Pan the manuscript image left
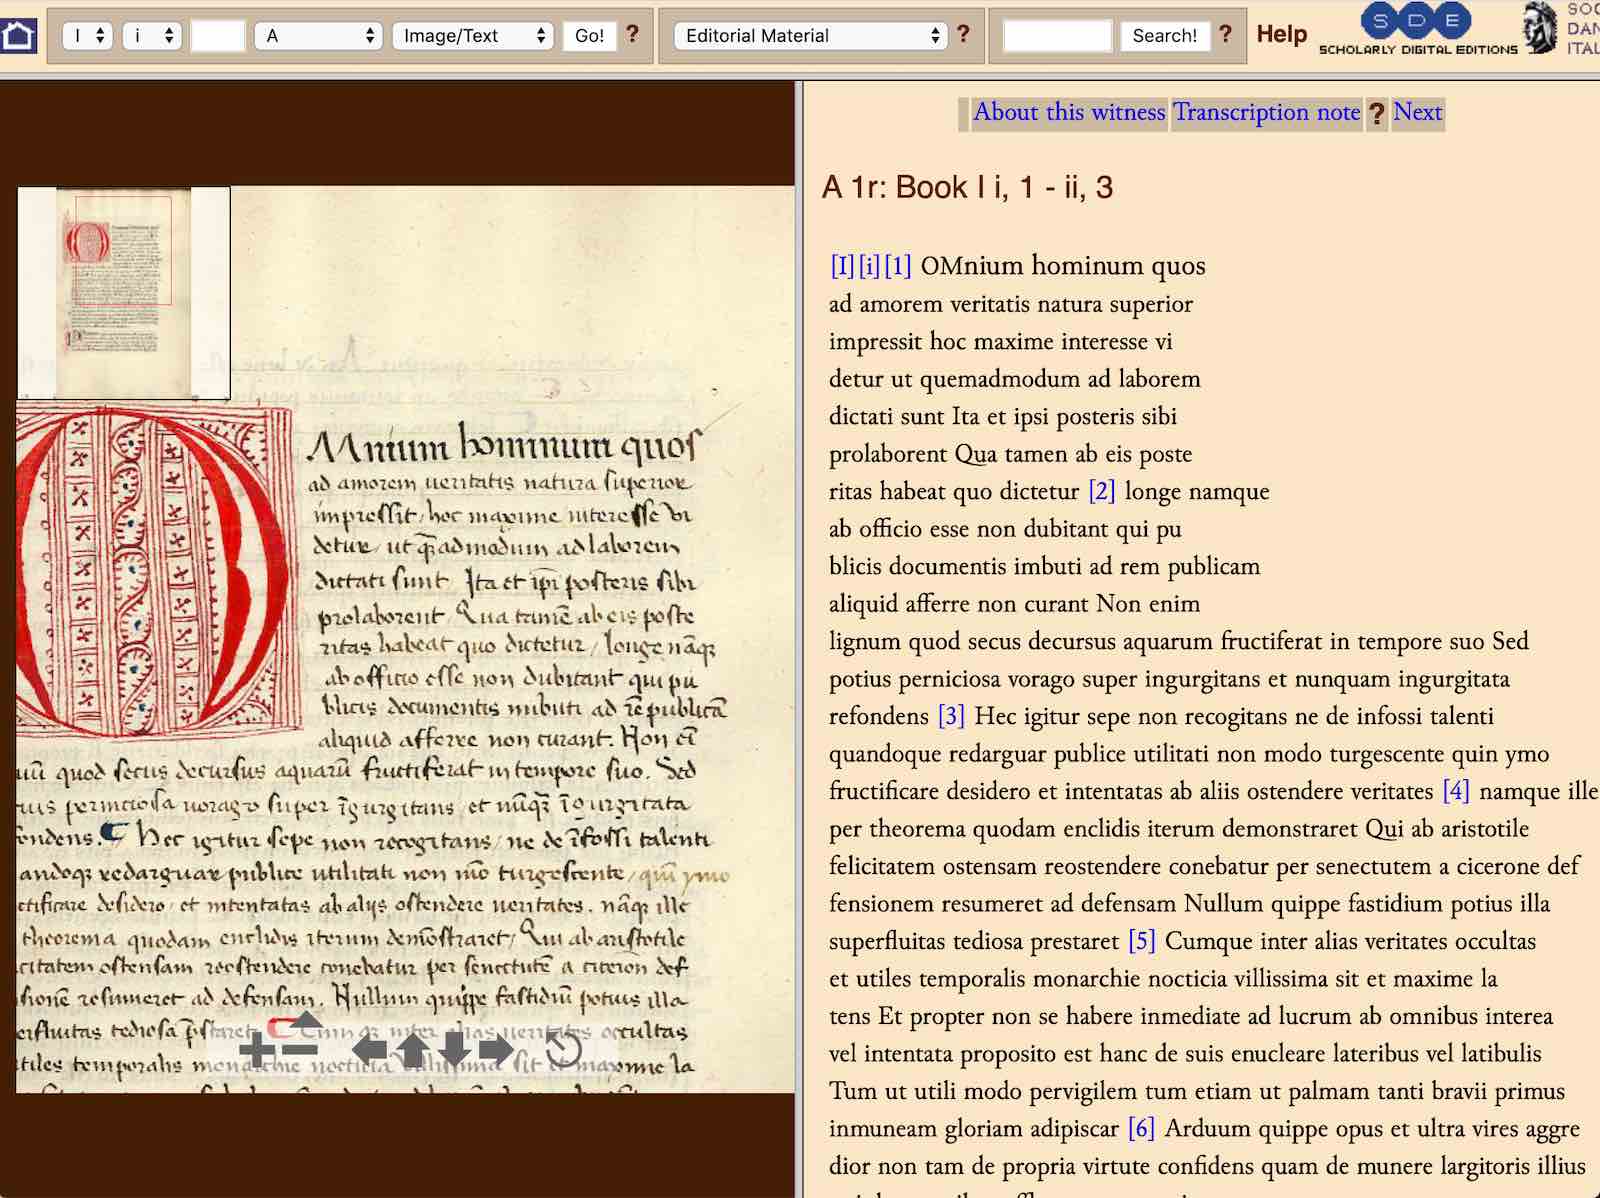 coord(369,1050)
